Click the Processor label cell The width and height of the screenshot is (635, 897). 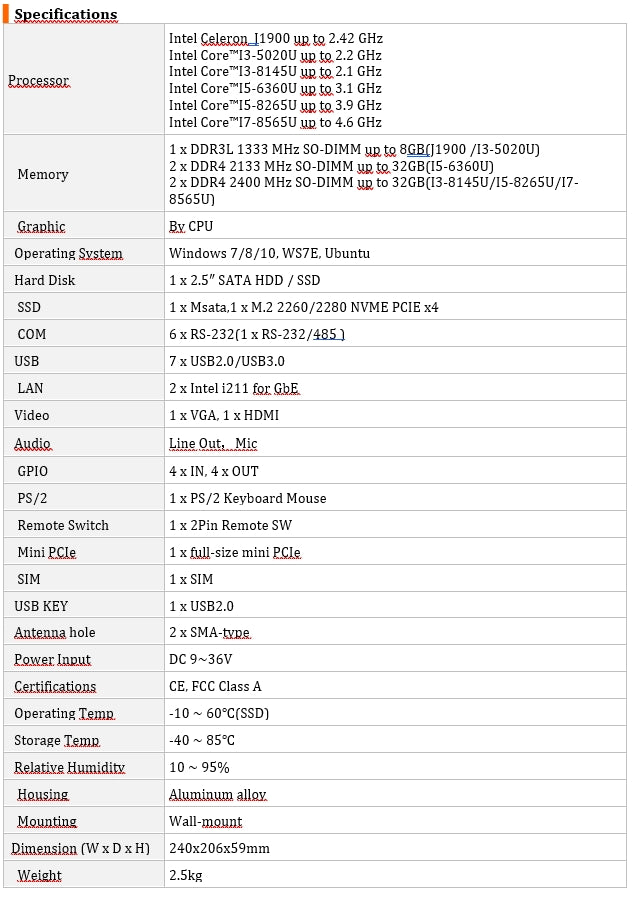pyautogui.click(x=39, y=81)
